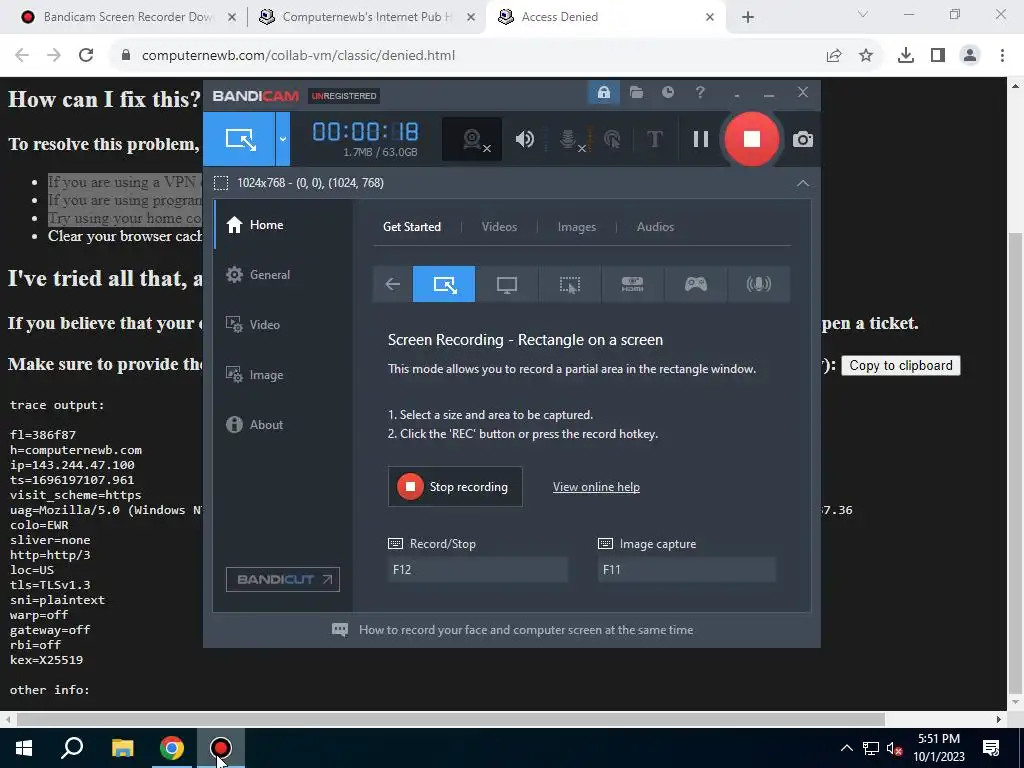Switch to Computernewb's Internet Pub tab
This screenshot has width=1024, height=768.
(x=366, y=17)
